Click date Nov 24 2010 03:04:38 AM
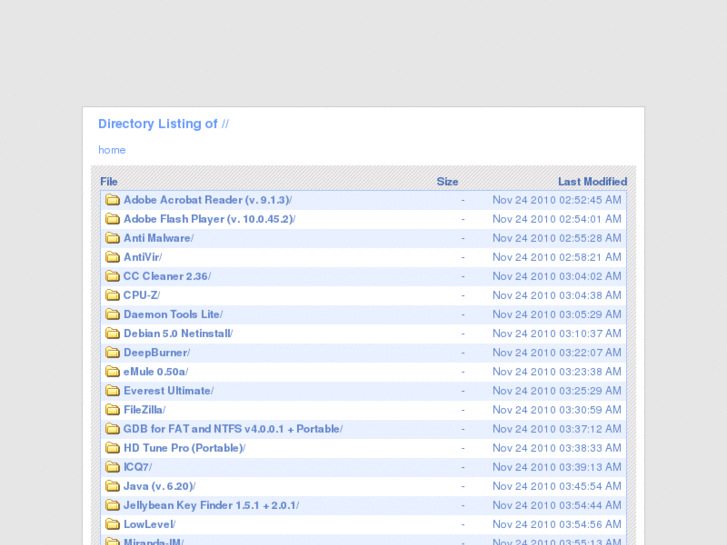The height and width of the screenshot is (545, 727). click(x=557, y=295)
